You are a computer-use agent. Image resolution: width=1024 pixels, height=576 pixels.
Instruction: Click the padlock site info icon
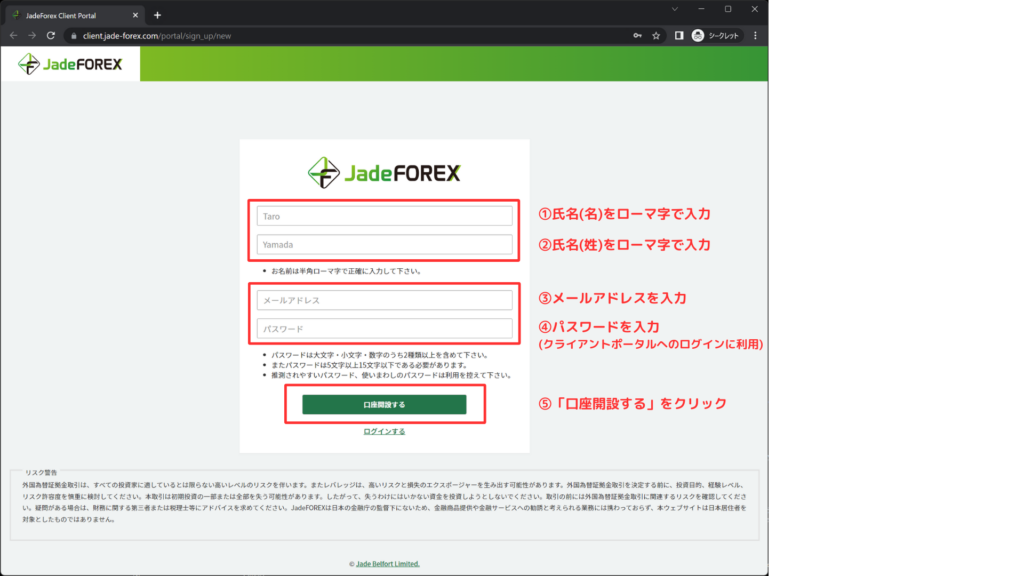coord(71,35)
